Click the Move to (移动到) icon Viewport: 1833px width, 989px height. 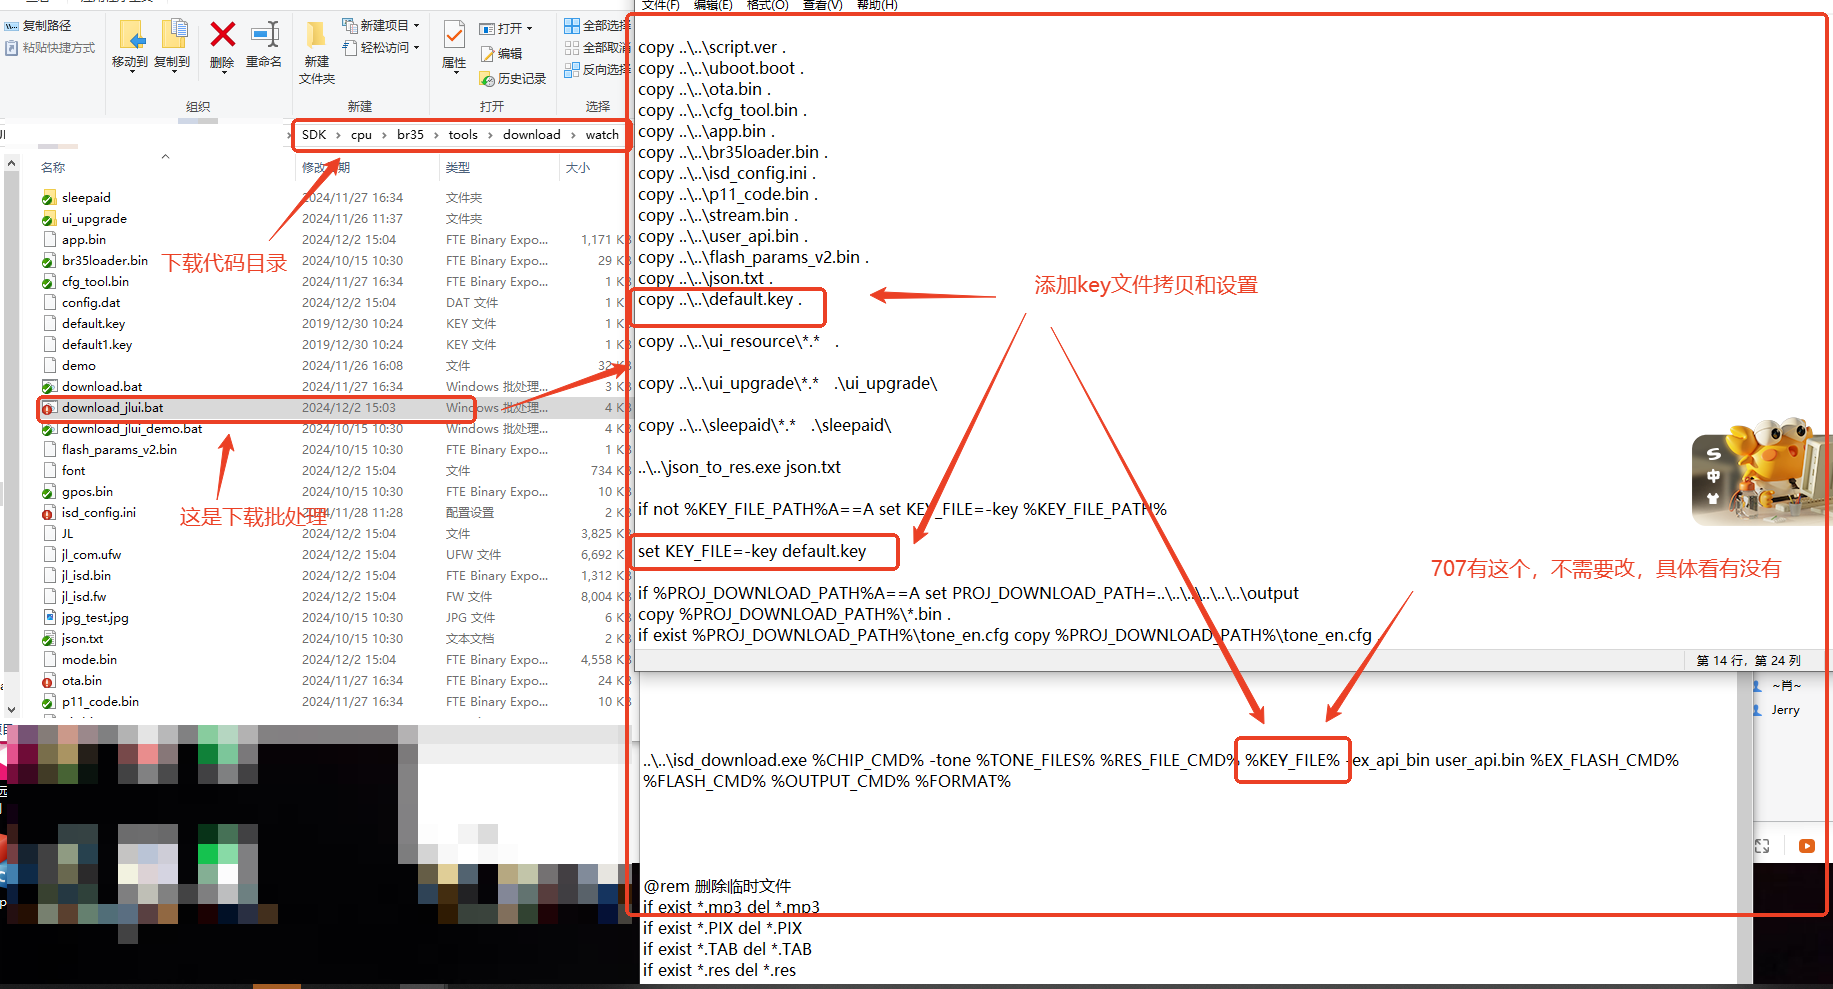[x=131, y=35]
